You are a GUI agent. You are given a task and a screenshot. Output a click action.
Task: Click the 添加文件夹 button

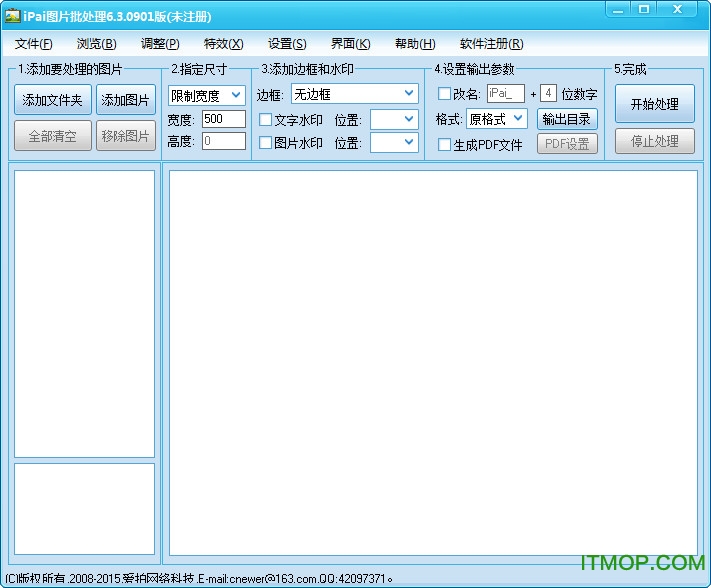53,100
